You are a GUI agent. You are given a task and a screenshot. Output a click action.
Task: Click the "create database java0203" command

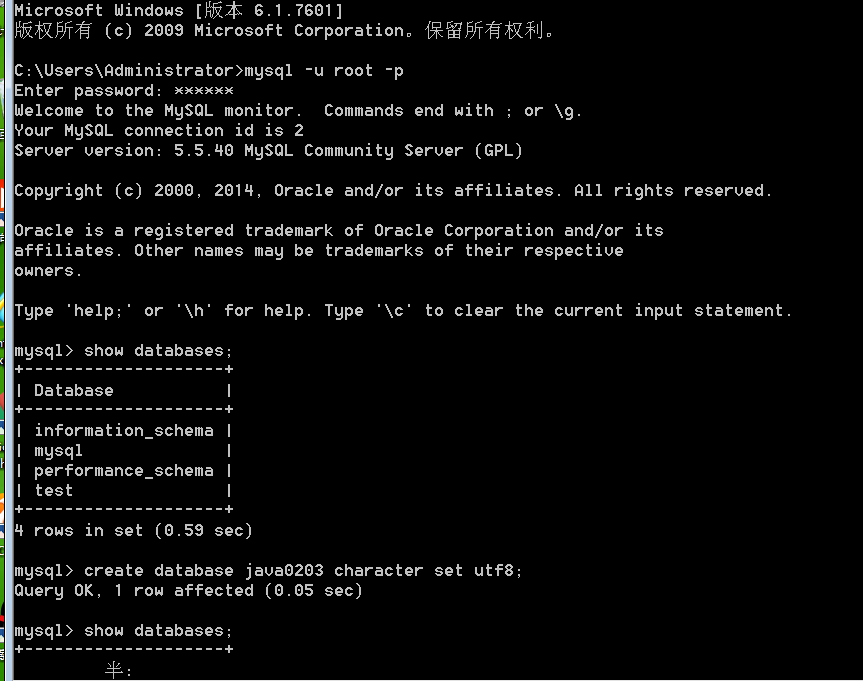point(303,570)
